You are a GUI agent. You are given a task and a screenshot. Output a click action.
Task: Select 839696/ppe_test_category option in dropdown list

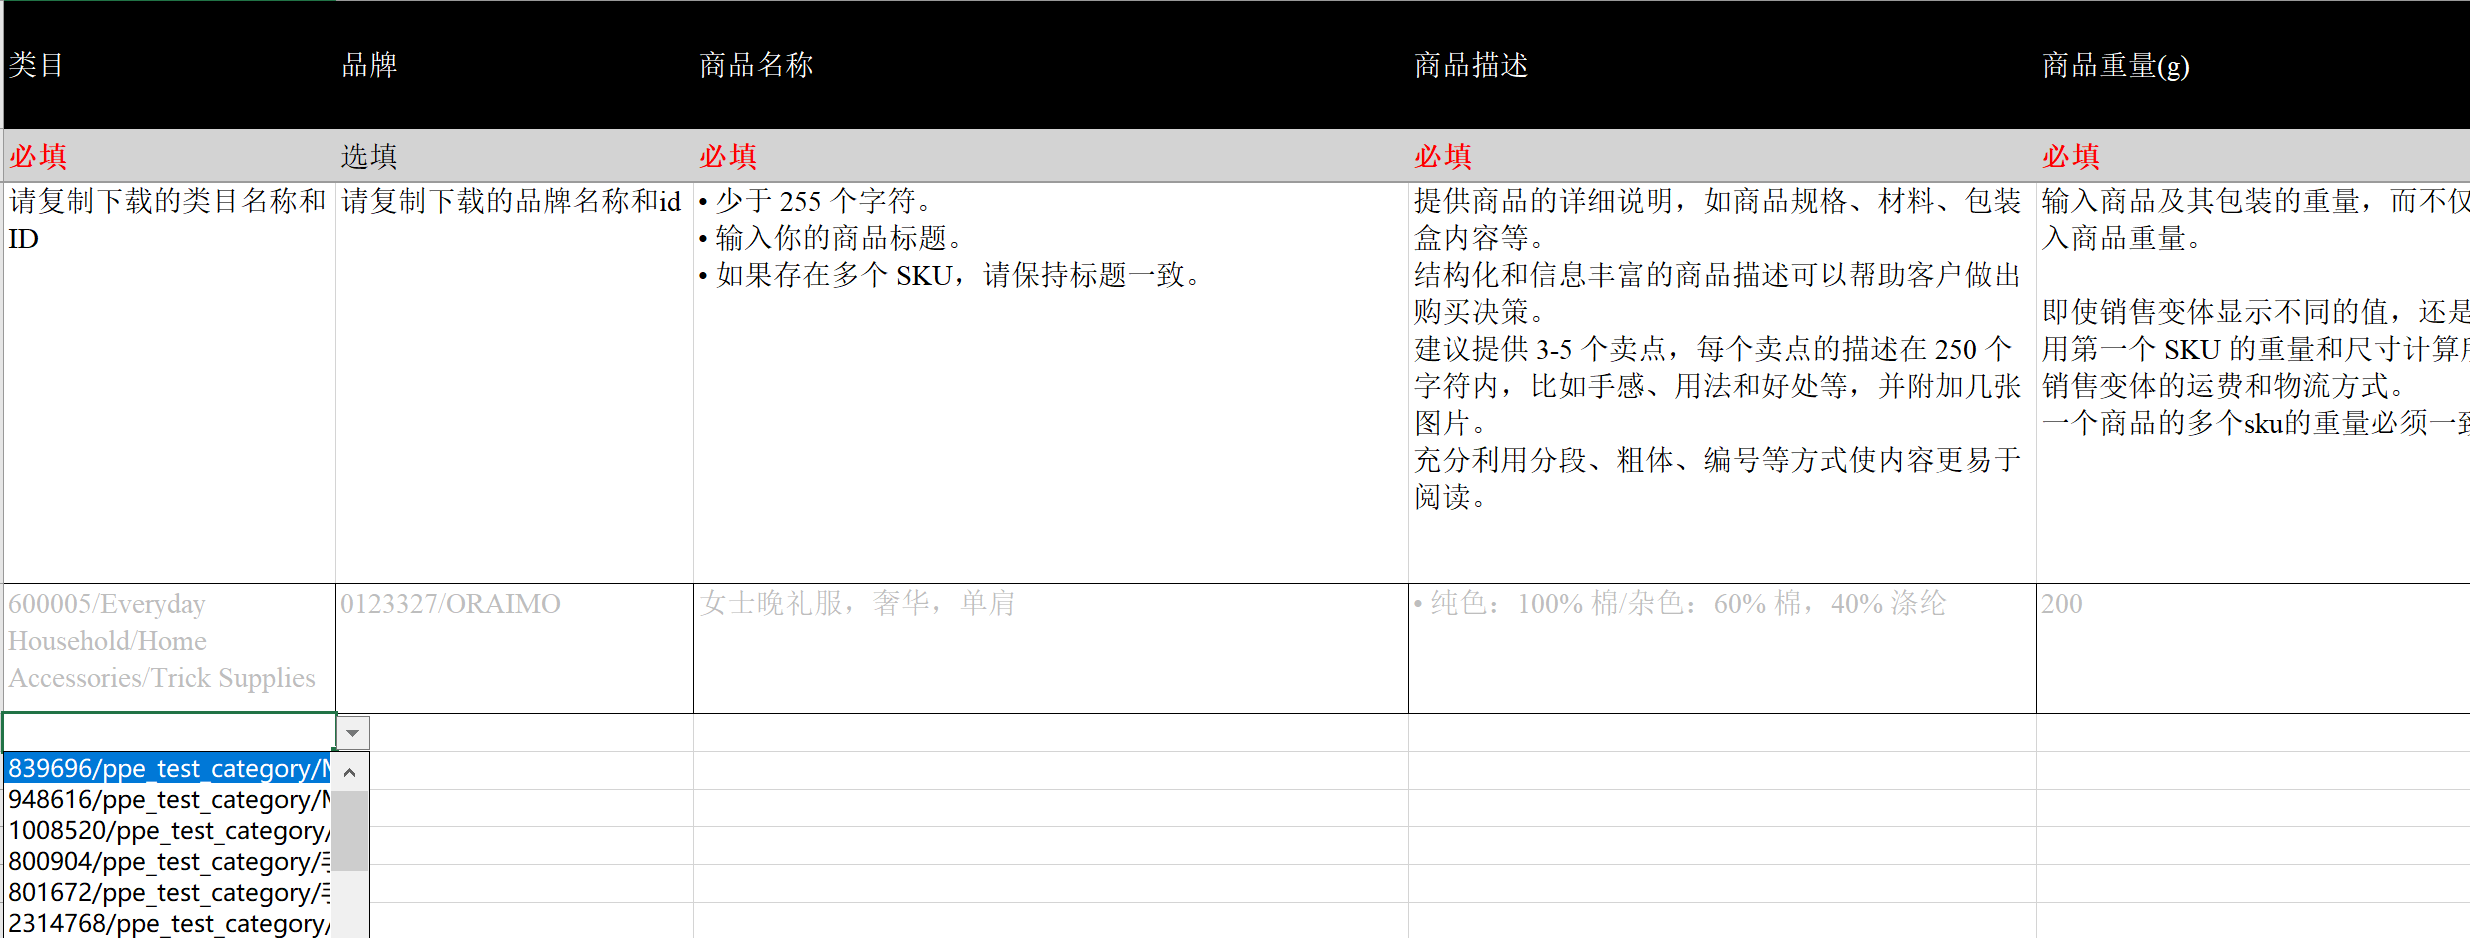[167, 768]
